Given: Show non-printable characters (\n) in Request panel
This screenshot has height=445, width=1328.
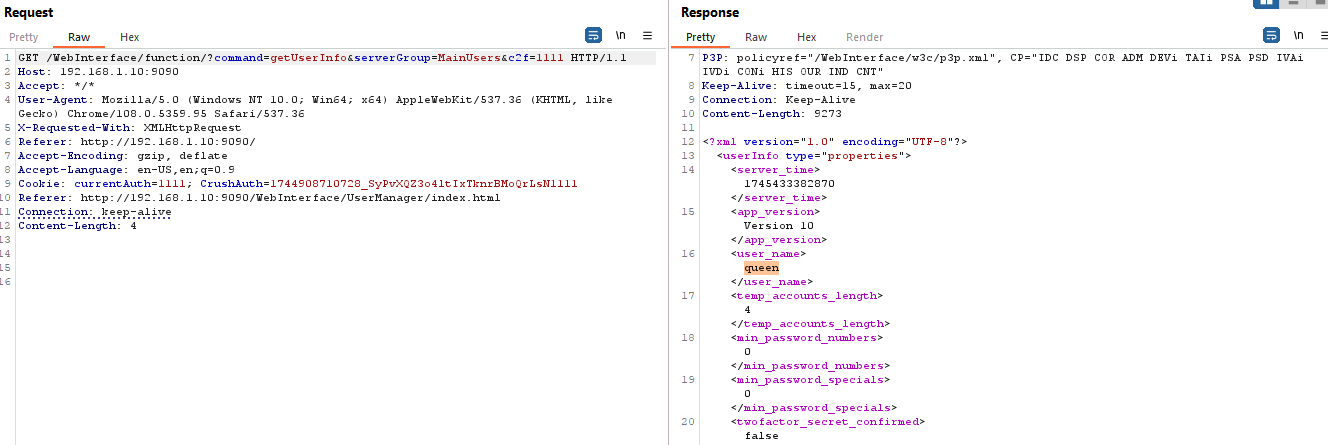Looking at the screenshot, I should point(620,35).
